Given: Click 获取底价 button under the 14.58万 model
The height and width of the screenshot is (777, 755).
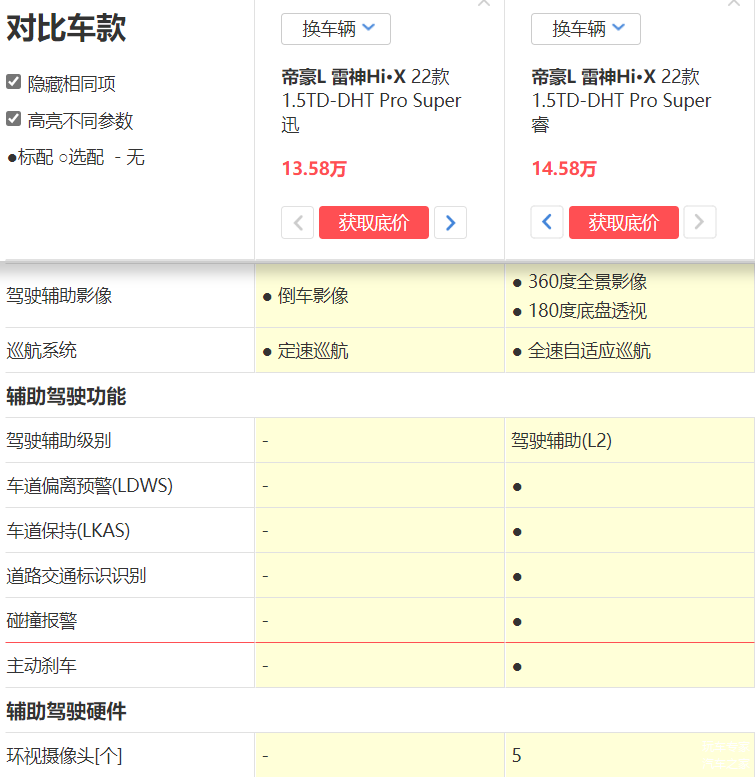Looking at the screenshot, I should click(x=624, y=222).
